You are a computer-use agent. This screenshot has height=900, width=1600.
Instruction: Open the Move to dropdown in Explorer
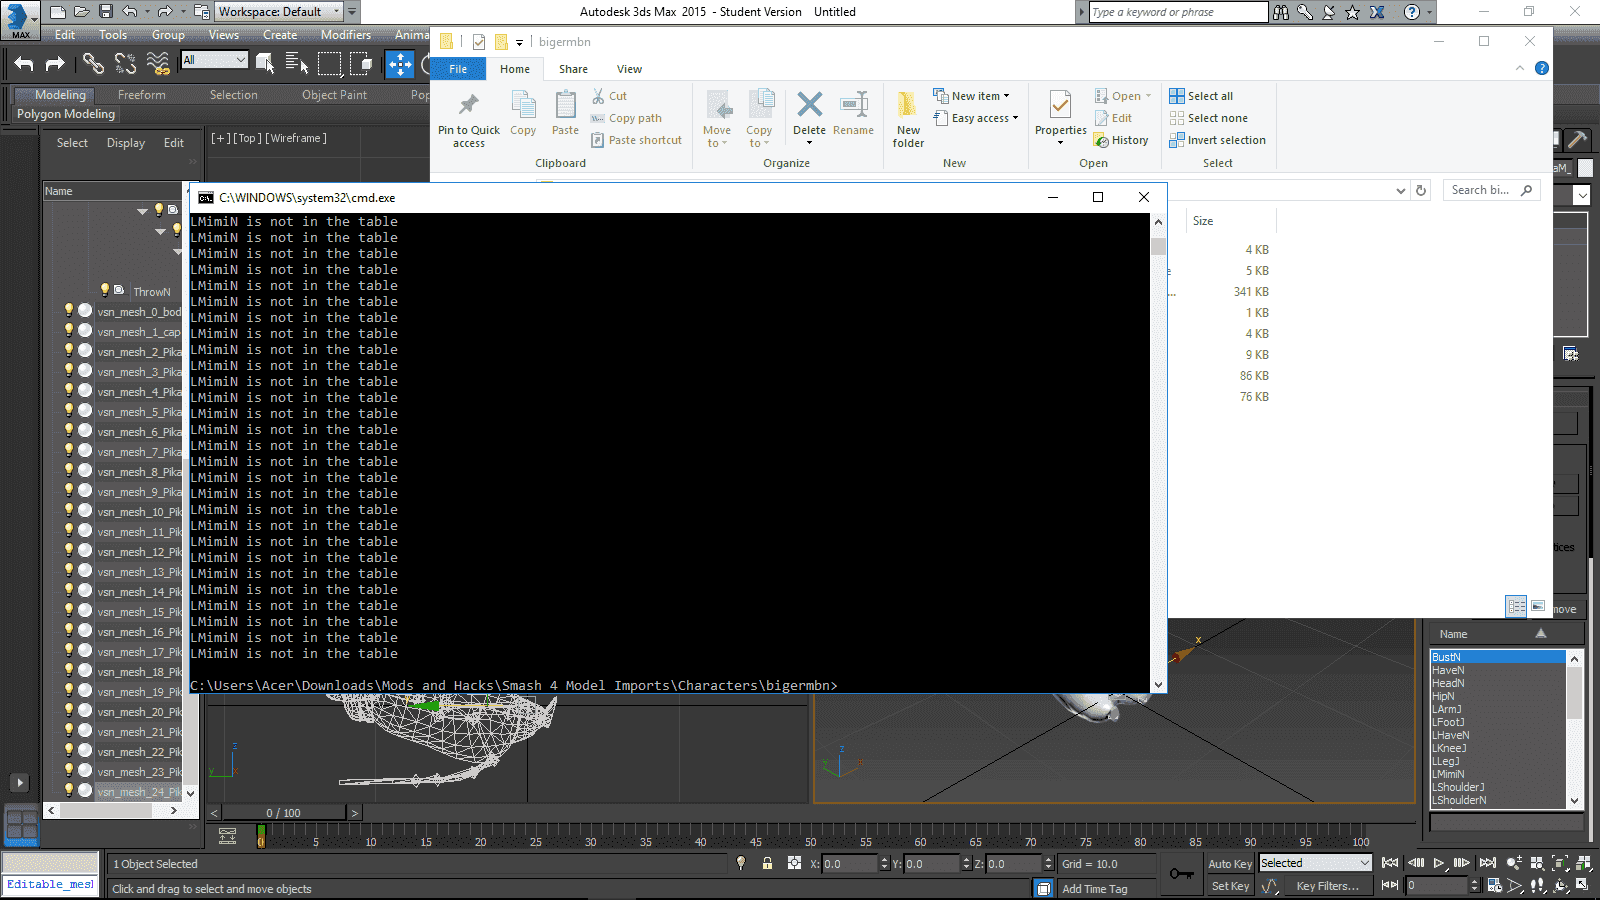[717, 120]
